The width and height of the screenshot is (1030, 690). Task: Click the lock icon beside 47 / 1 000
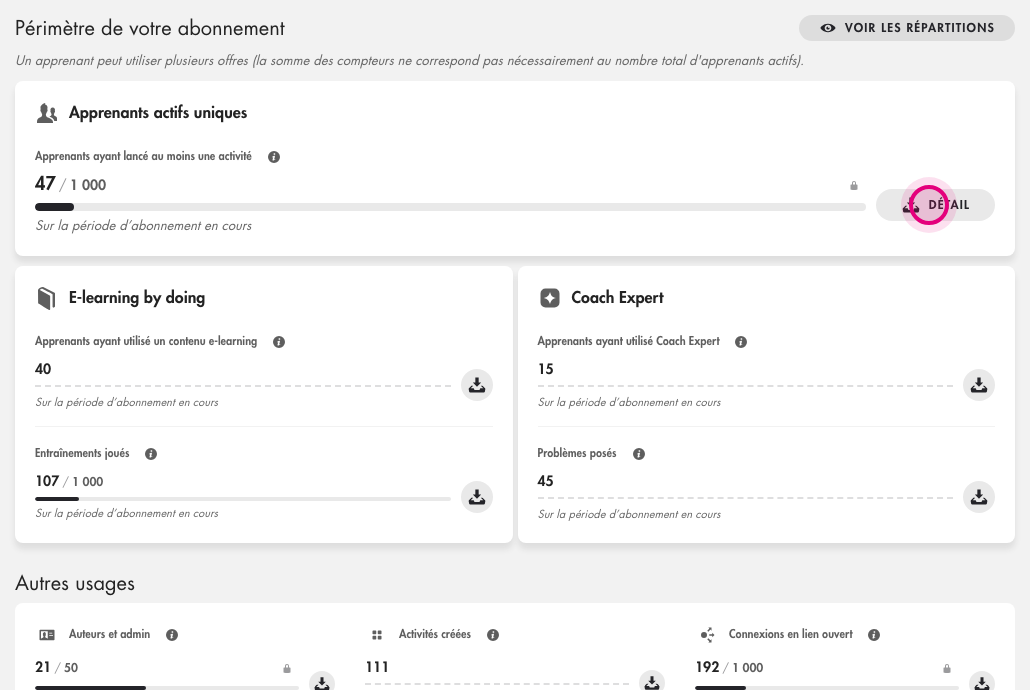coord(854,185)
